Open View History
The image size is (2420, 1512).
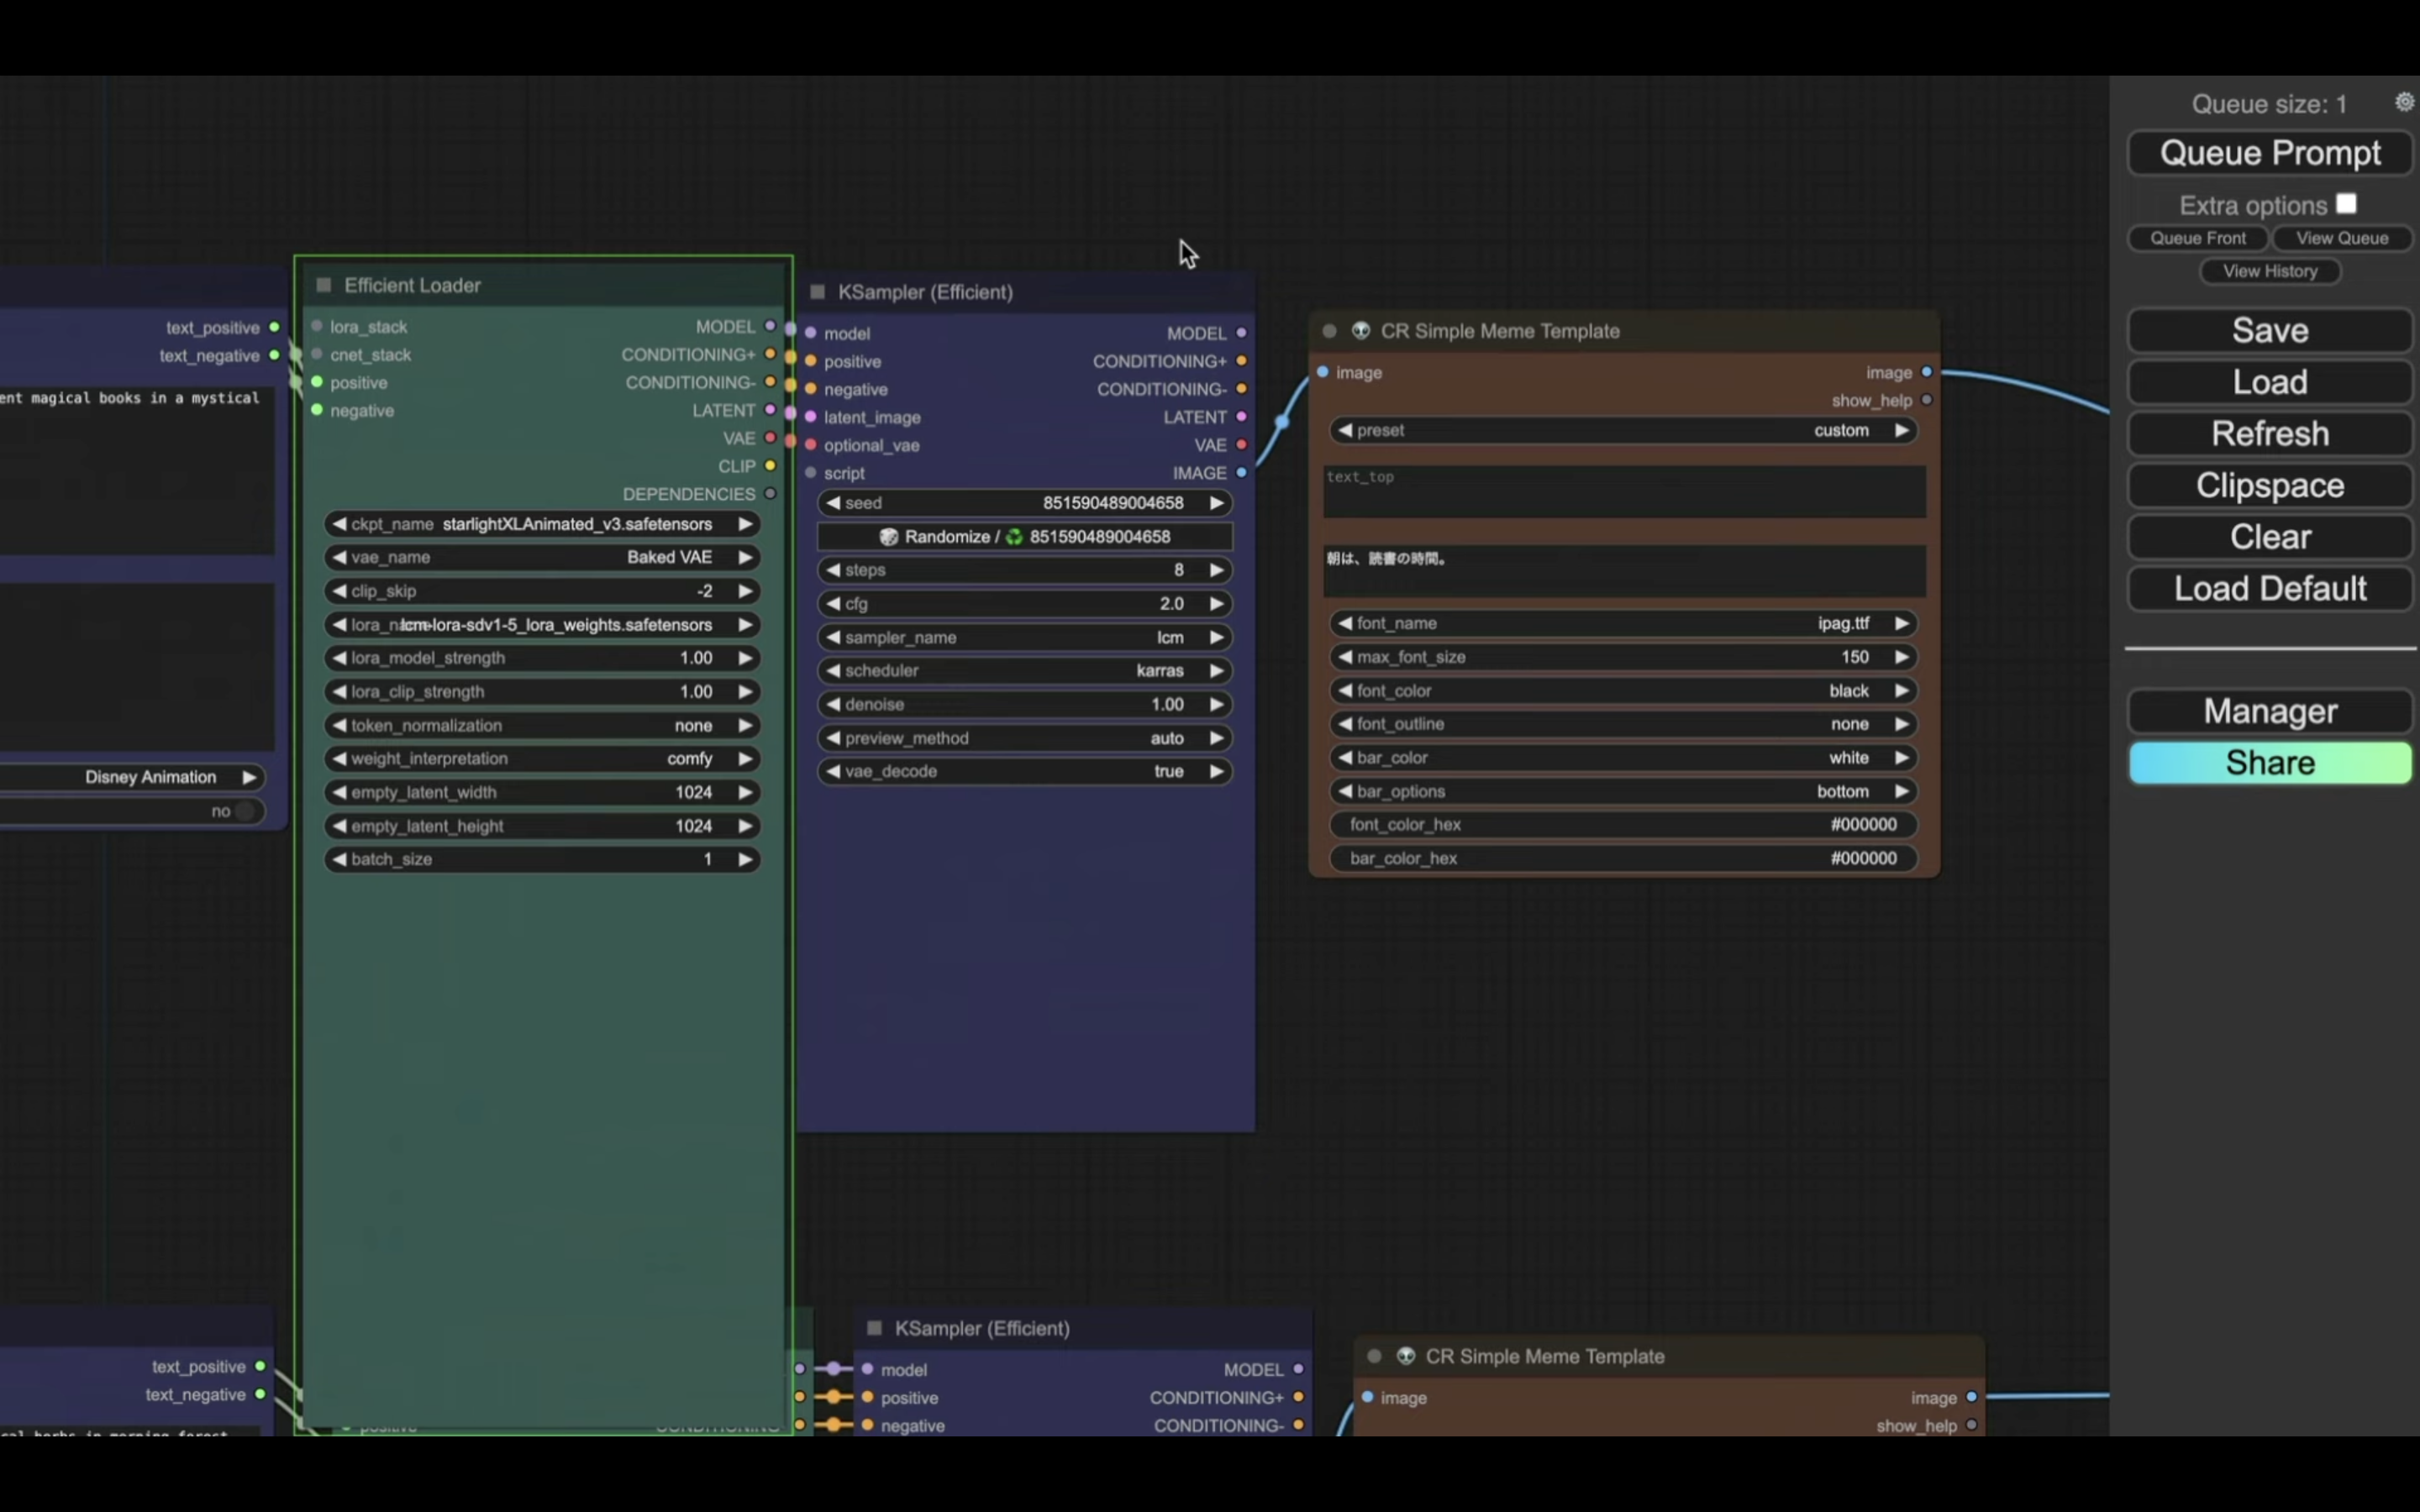tap(2270, 271)
